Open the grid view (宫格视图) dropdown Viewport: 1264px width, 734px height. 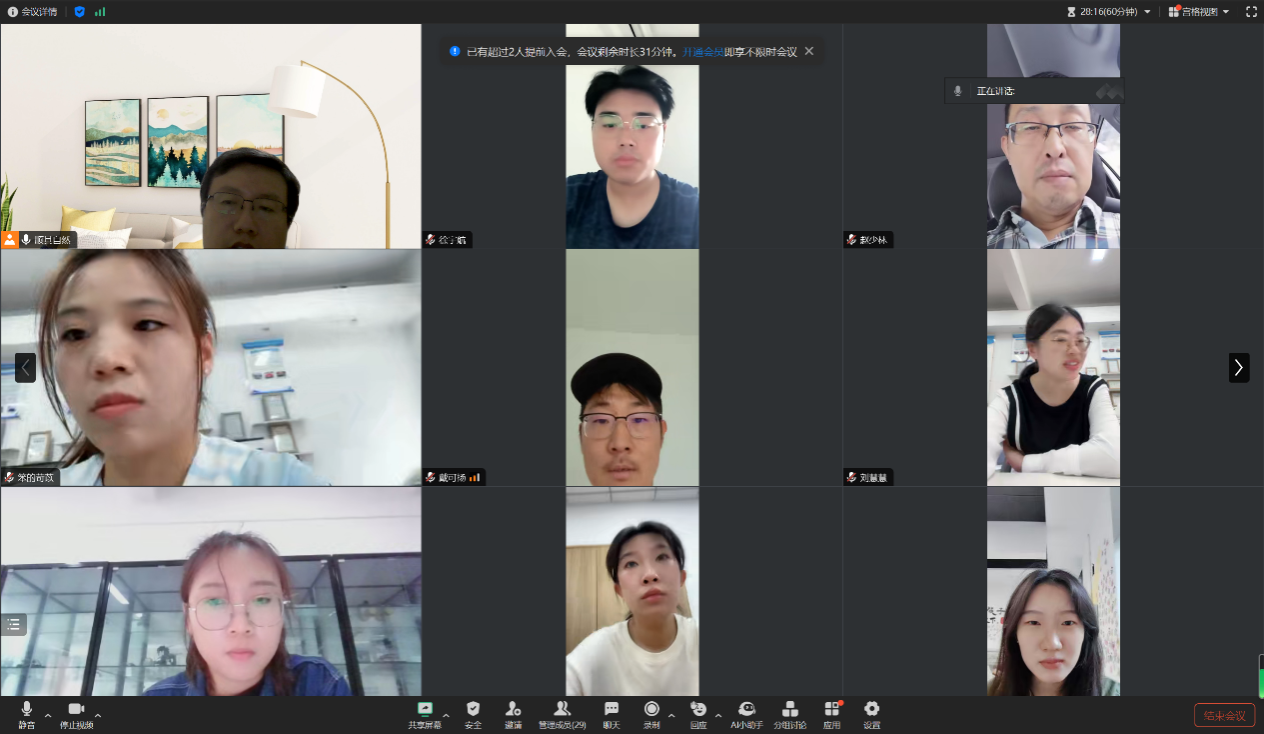(x=1199, y=12)
